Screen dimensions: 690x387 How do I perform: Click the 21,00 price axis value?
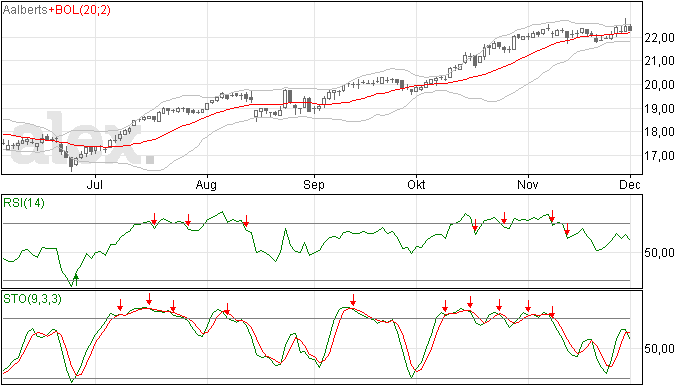[659, 61]
